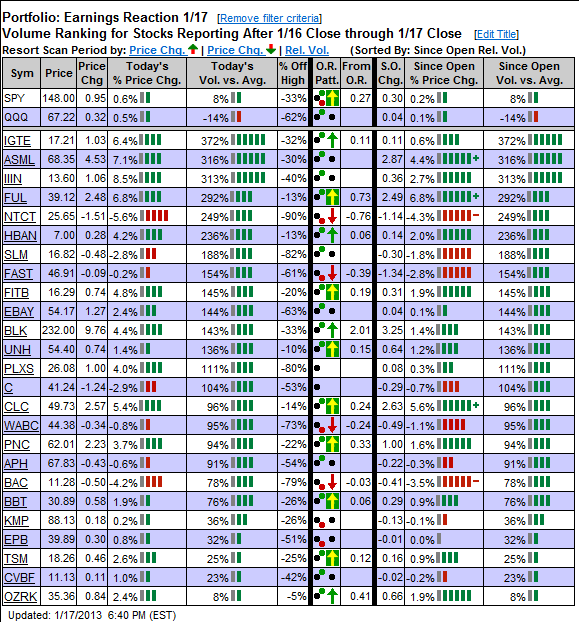Click BLK's green up arrow pattern icon
This screenshot has width=579, height=622.
pyautogui.click(x=332, y=330)
